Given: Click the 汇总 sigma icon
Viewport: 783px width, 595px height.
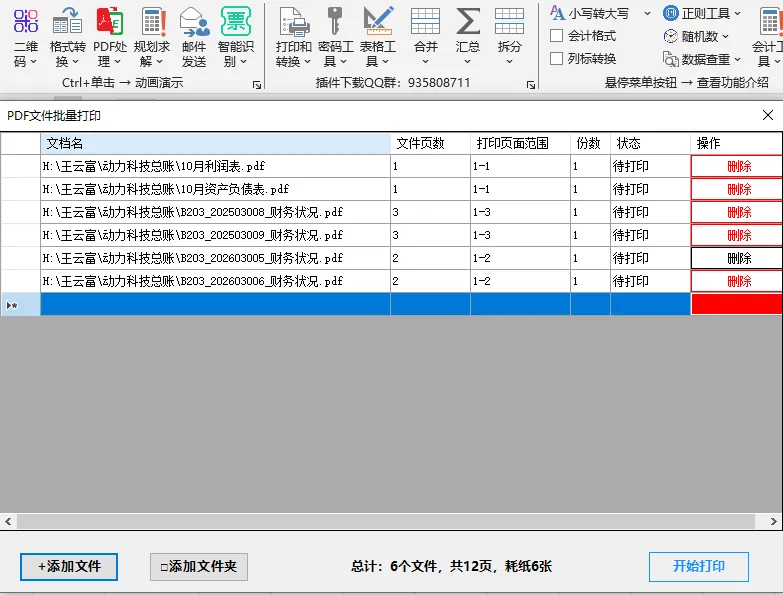Looking at the screenshot, I should 467,21.
